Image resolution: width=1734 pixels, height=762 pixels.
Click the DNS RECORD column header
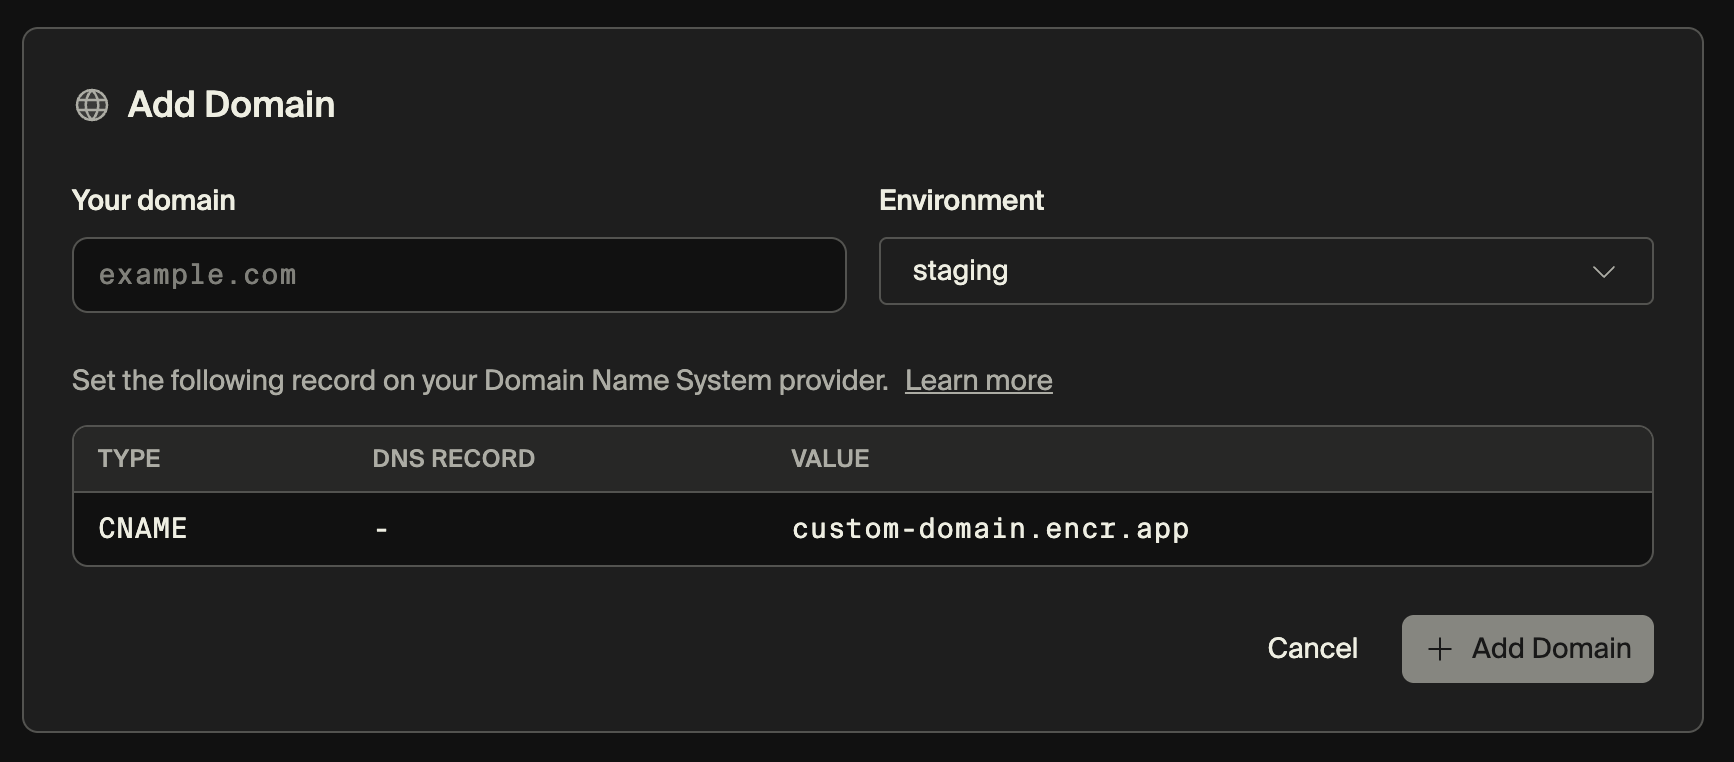454,459
